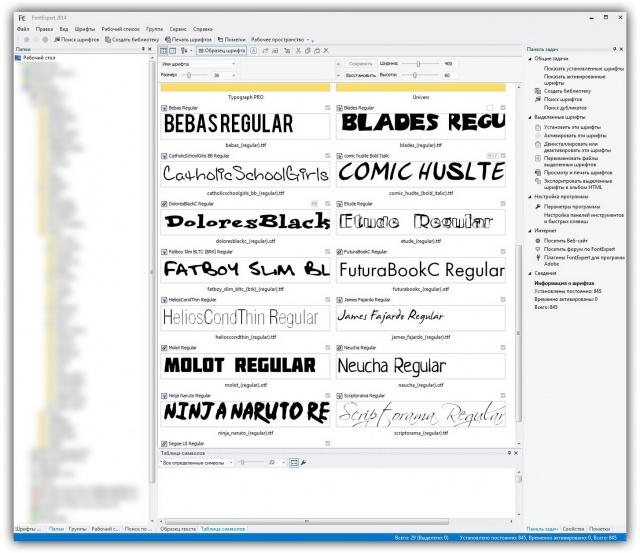Pin the Панель задач panel
Screen dimensions: 640x553
614,49
